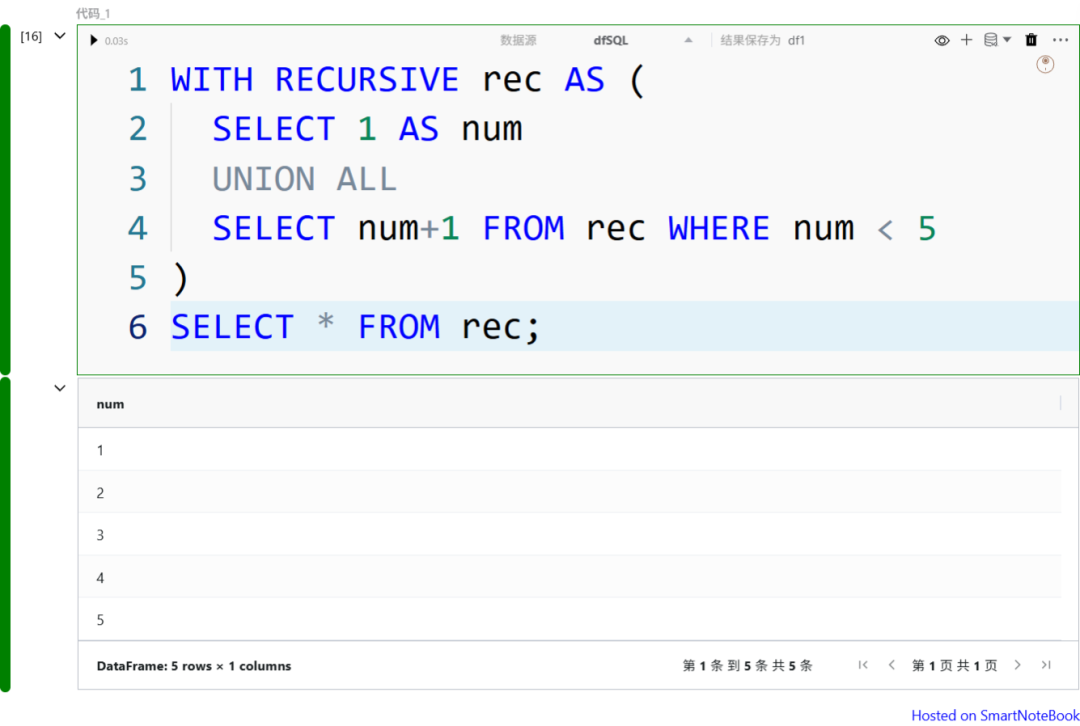The width and height of the screenshot is (1080, 726).
Task: Return to the first results page
Action: click(863, 664)
